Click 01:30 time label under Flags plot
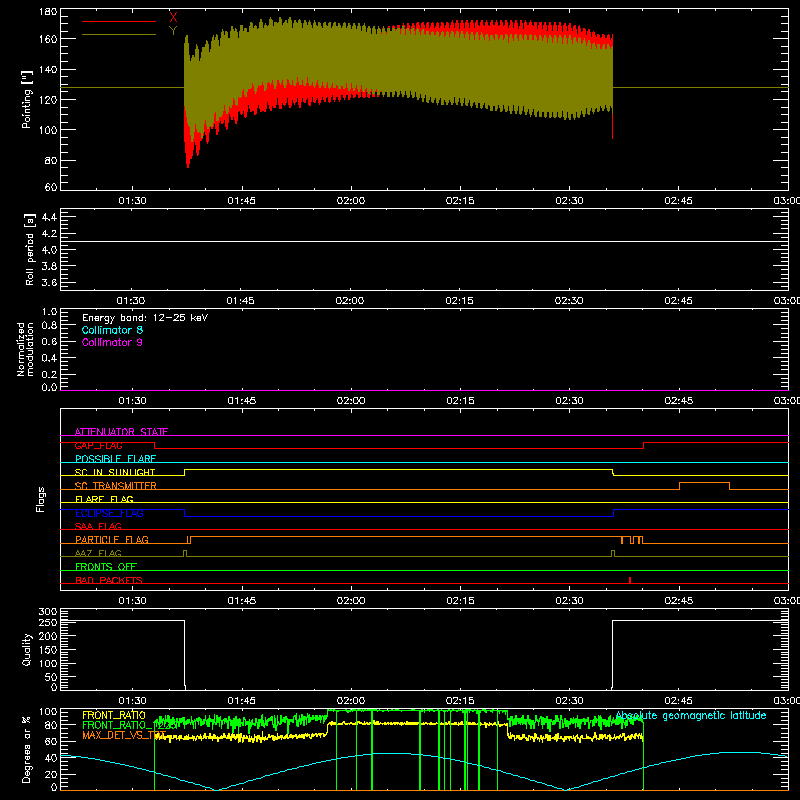Viewport: 800px width, 800px height. 132,601
